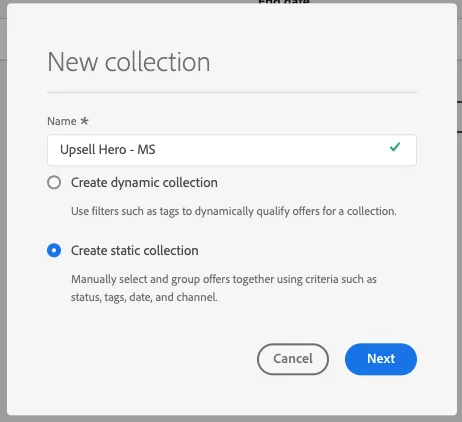
Task: Click the Next button
Action: [381, 359]
